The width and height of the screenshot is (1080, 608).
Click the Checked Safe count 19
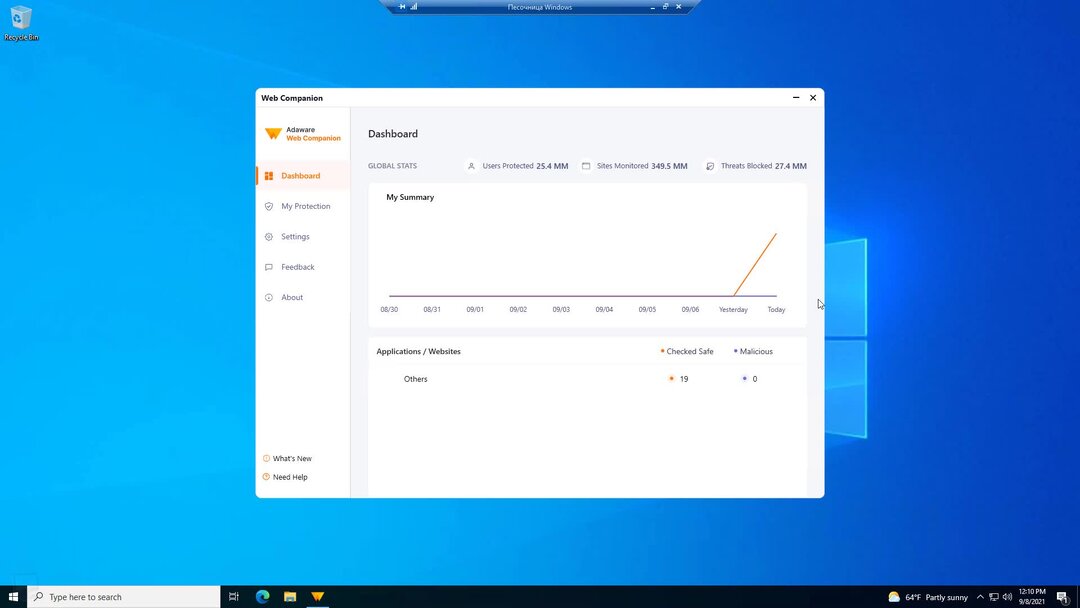(684, 379)
